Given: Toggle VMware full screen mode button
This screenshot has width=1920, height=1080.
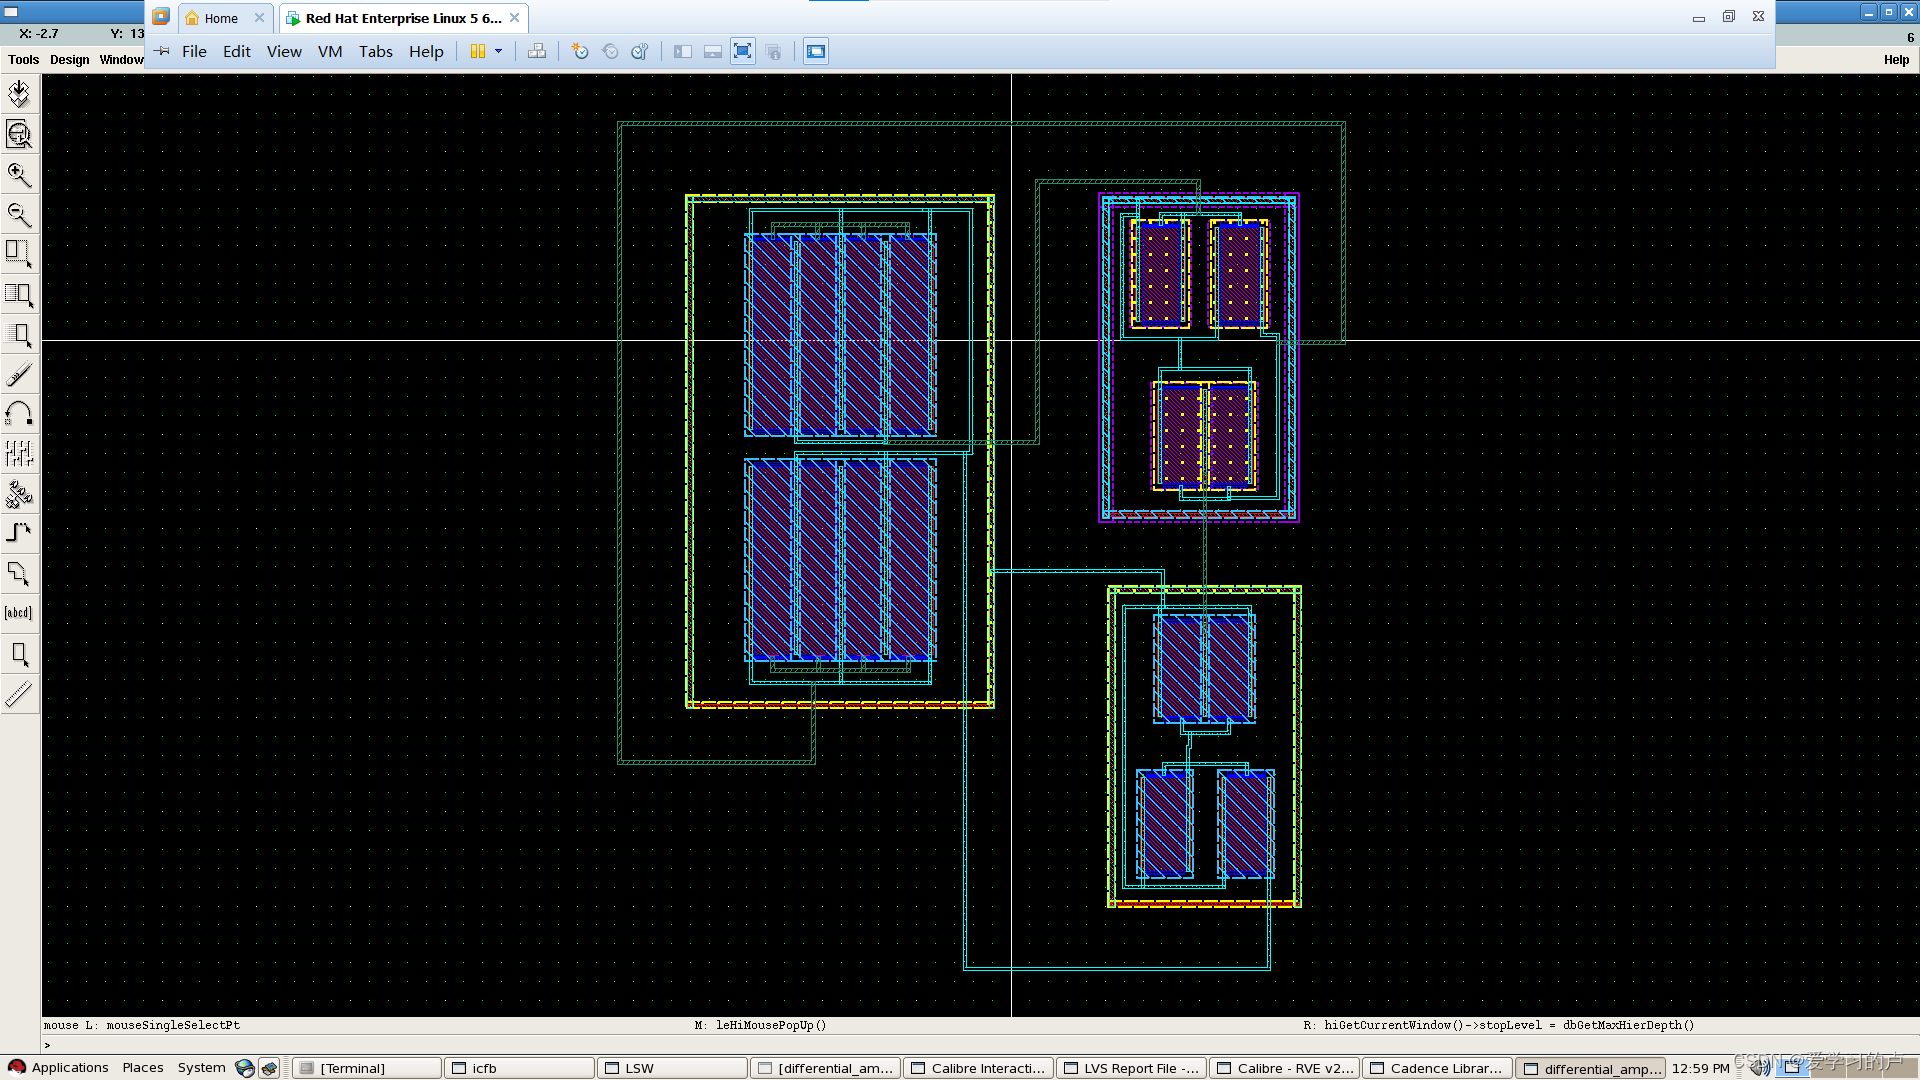Looking at the screenshot, I should pyautogui.click(x=742, y=51).
